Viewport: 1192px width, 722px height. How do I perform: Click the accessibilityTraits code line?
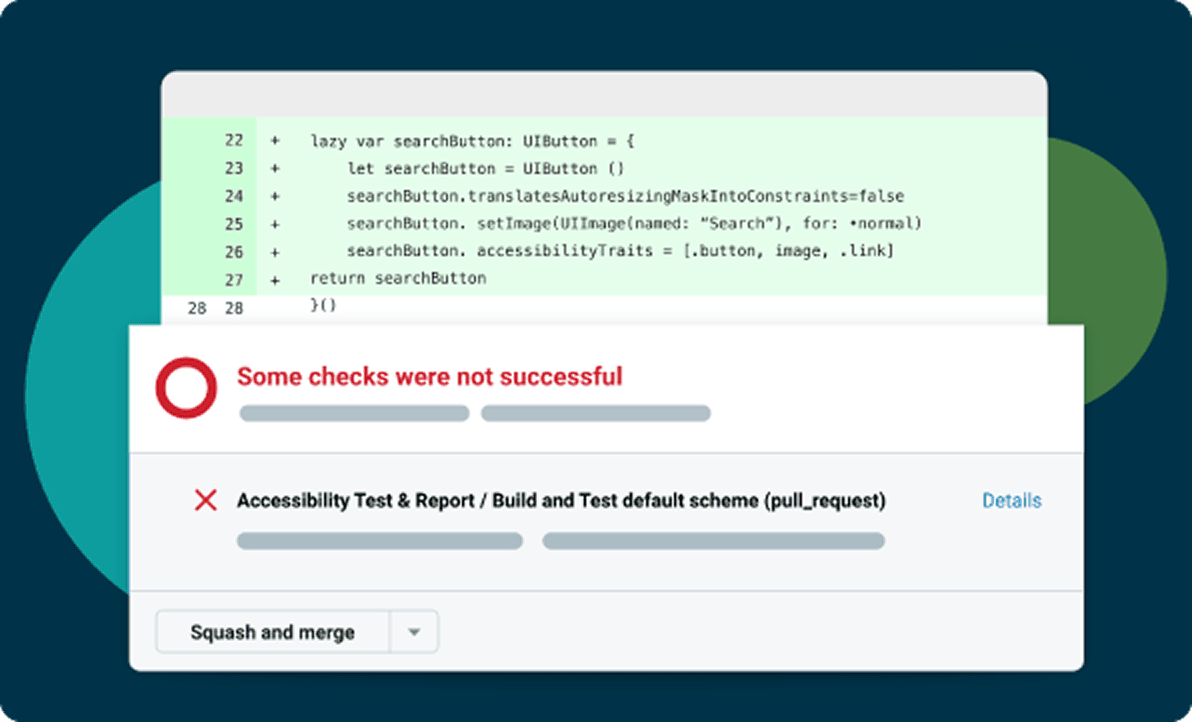tap(620, 251)
